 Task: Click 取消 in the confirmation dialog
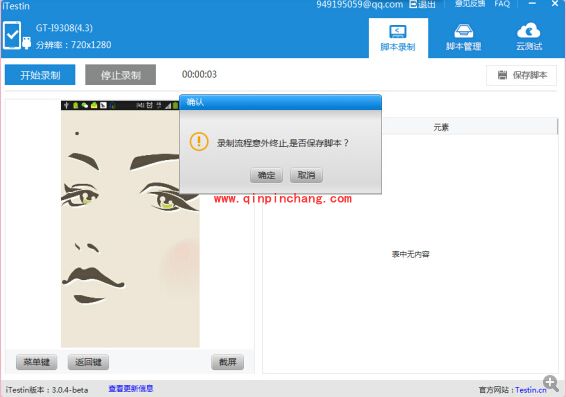[306, 175]
